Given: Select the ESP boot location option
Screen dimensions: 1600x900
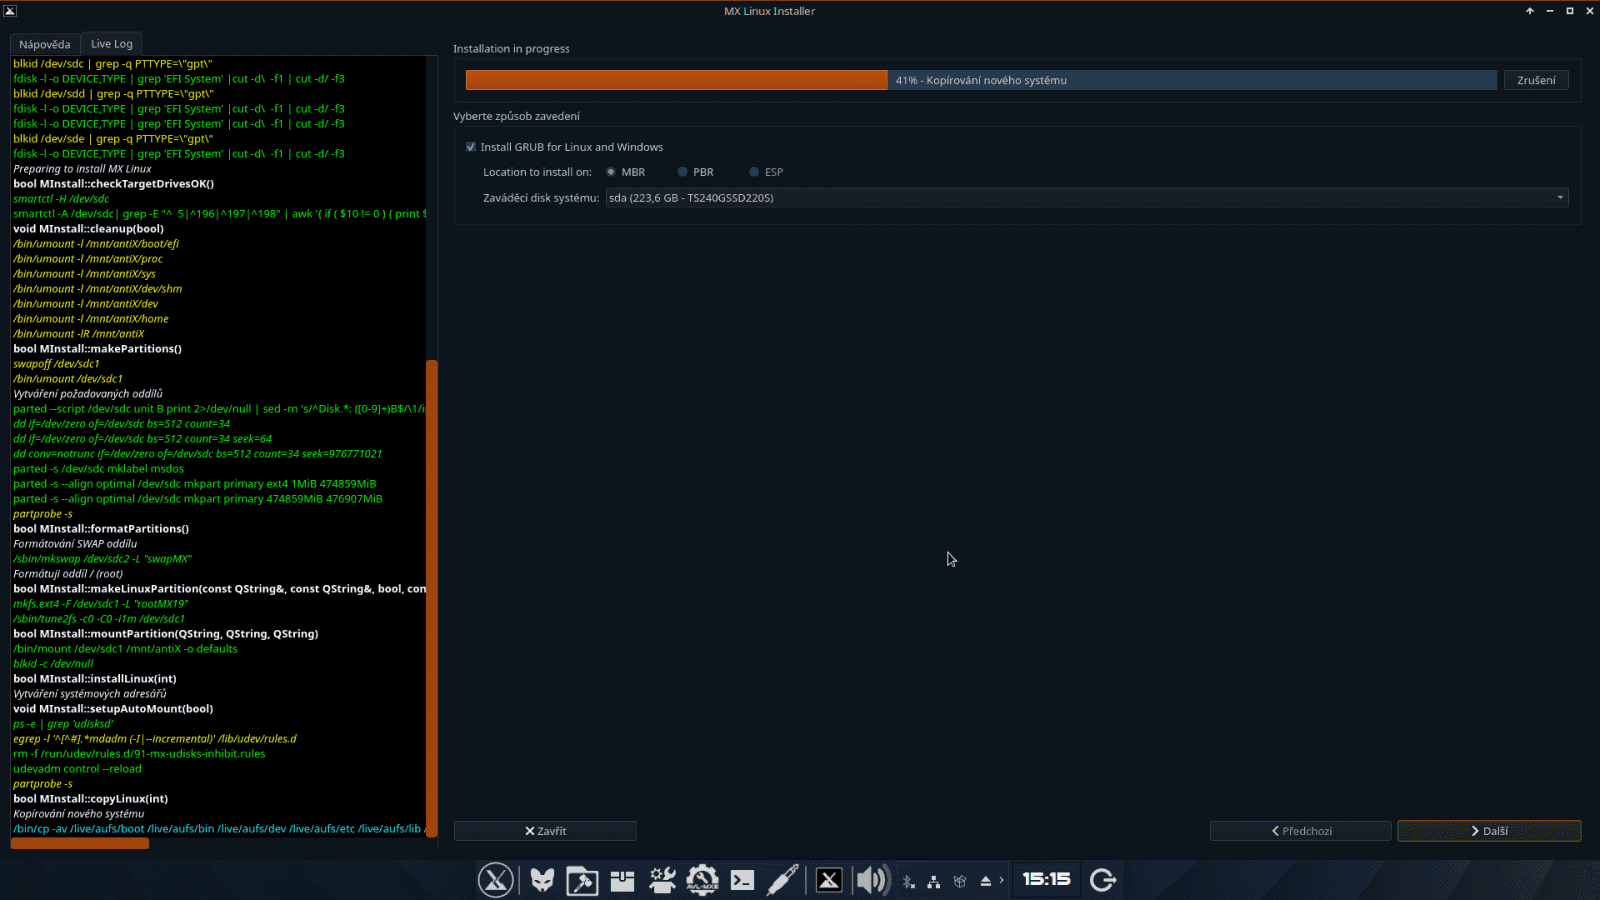Looking at the screenshot, I should coord(754,172).
